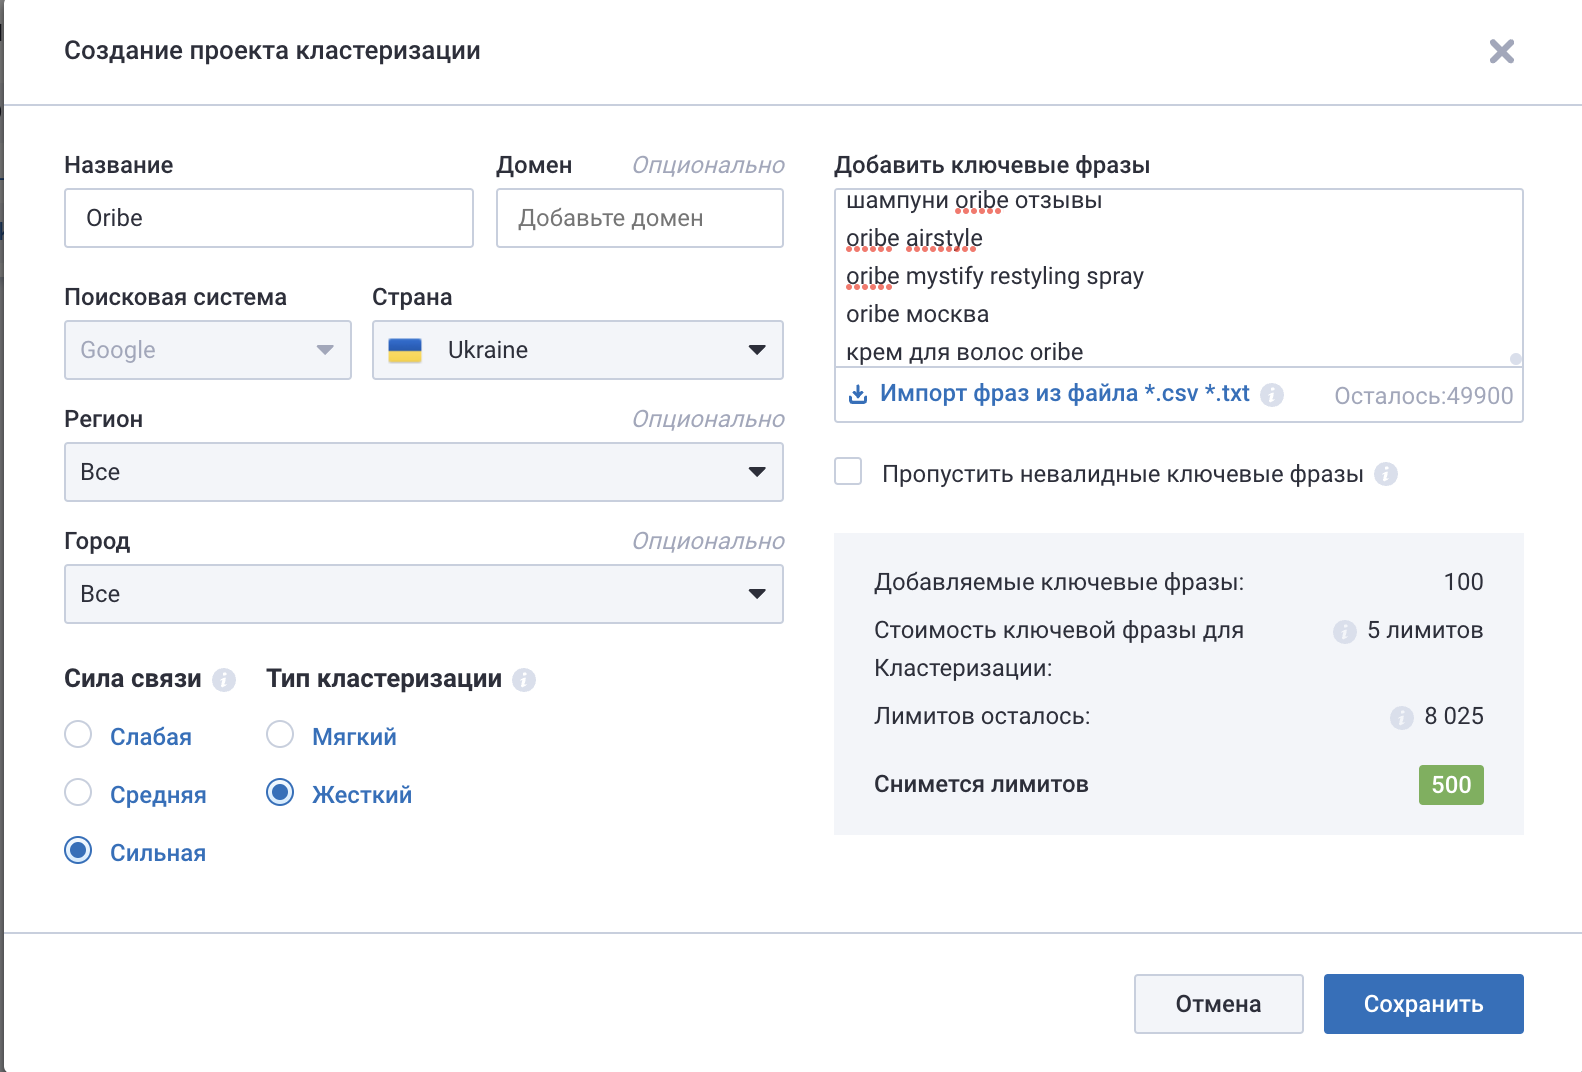Click the Название field containing Oribe
The height and width of the screenshot is (1072, 1582).
[x=269, y=218]
